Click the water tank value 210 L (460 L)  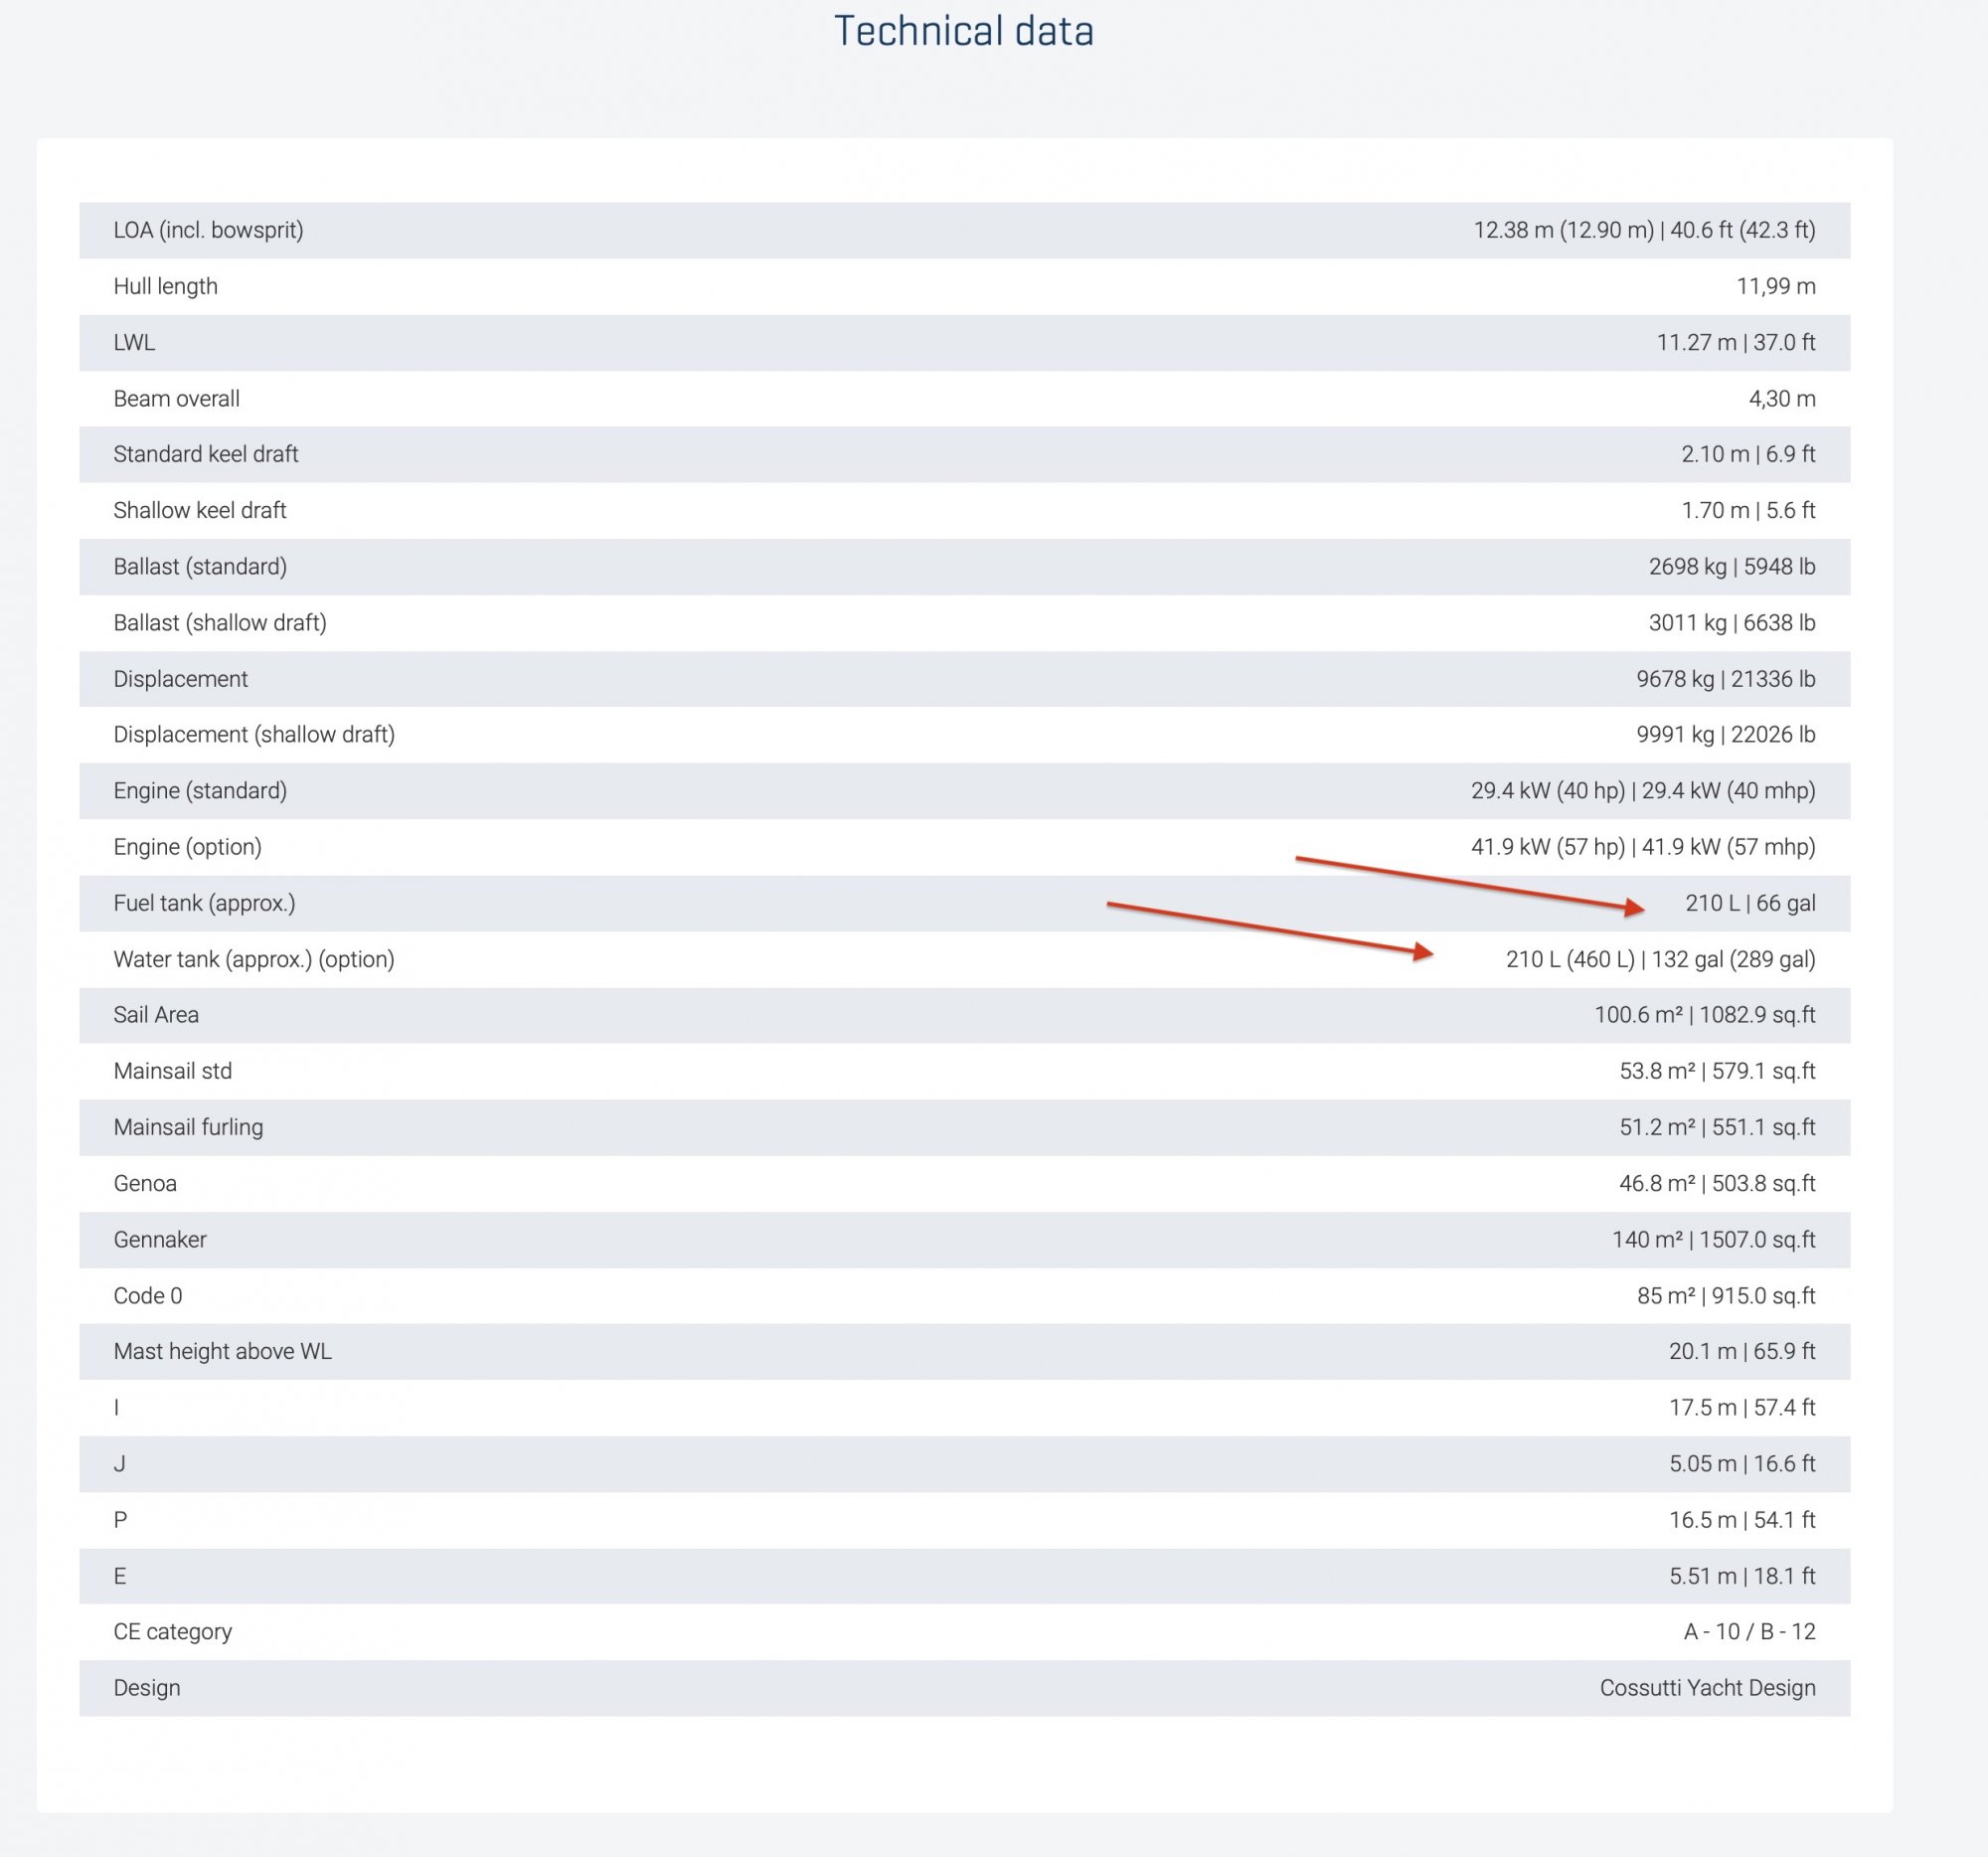1570,959
